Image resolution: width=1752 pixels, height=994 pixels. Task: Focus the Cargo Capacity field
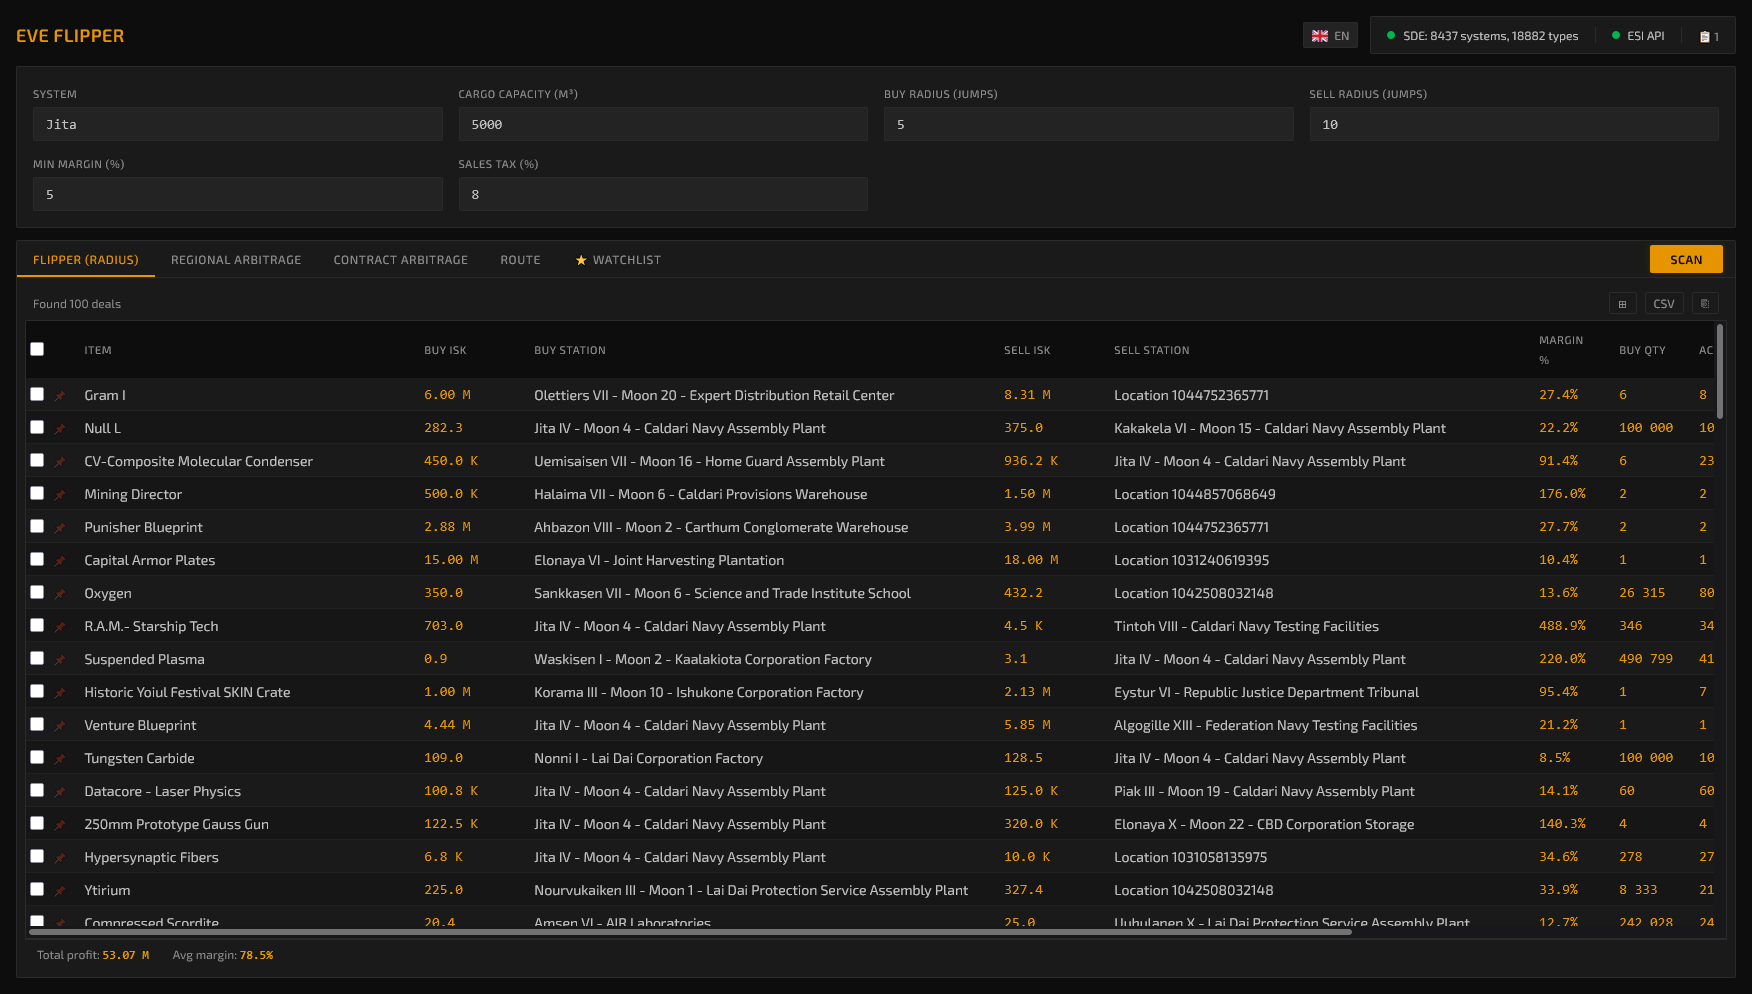coord(663,124)
